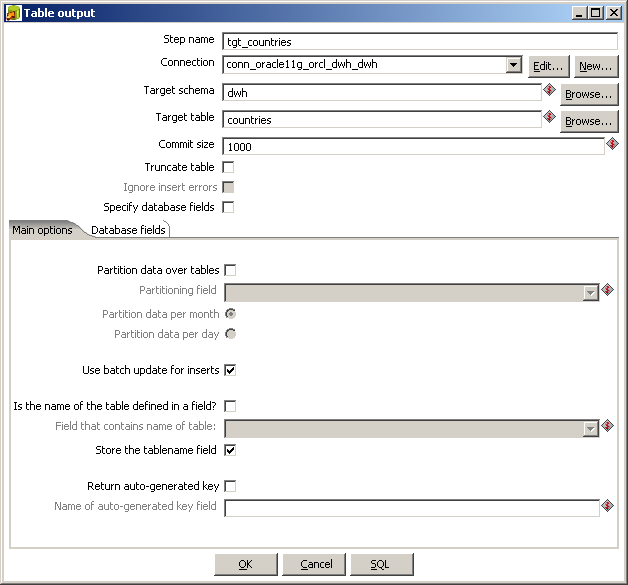
Task: Enable Partition data over tables
Action: (x=230, y=270)
